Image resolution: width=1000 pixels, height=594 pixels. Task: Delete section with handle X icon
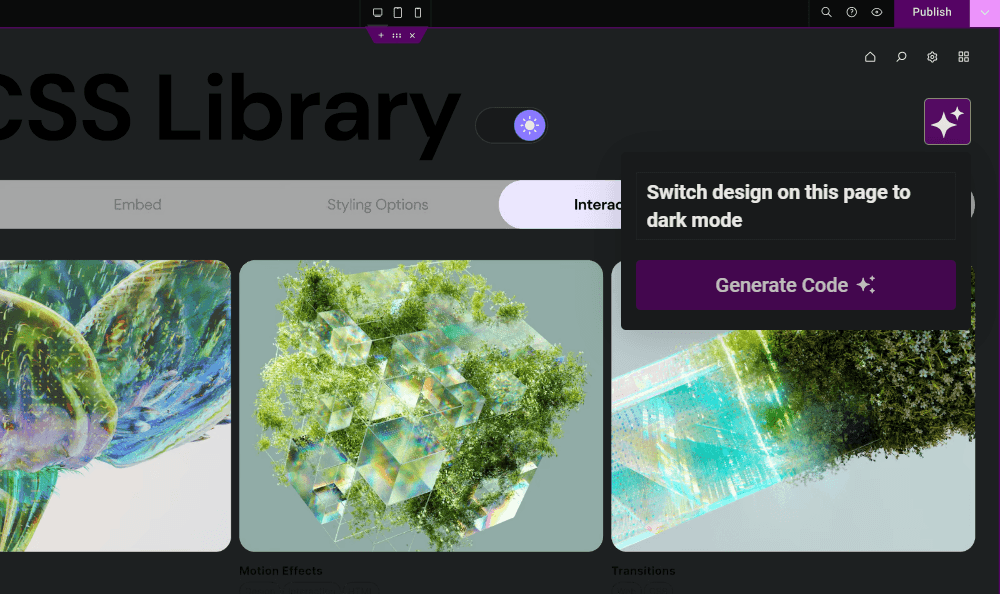[x=413, y=36]
